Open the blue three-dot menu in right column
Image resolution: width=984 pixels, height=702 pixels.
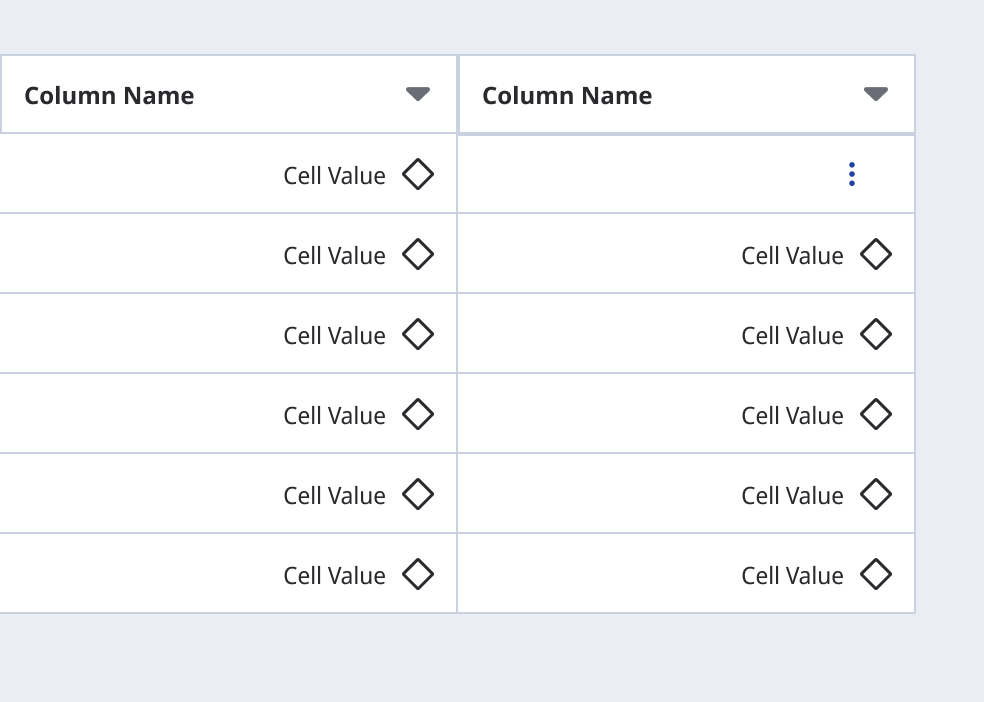tap(851, 174)
